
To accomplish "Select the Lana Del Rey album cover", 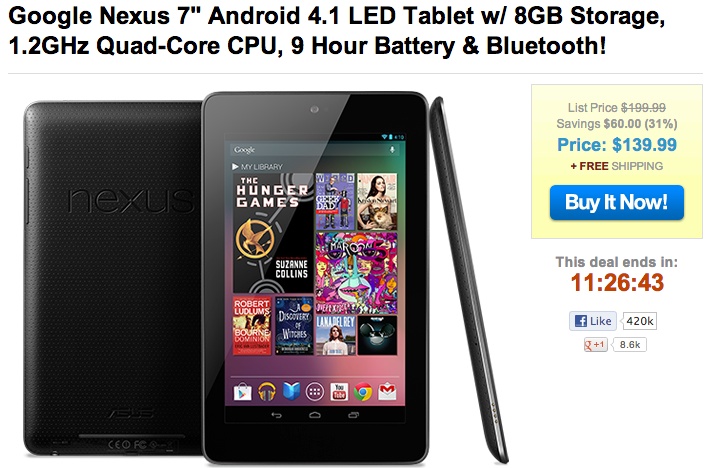I will 336,335.
